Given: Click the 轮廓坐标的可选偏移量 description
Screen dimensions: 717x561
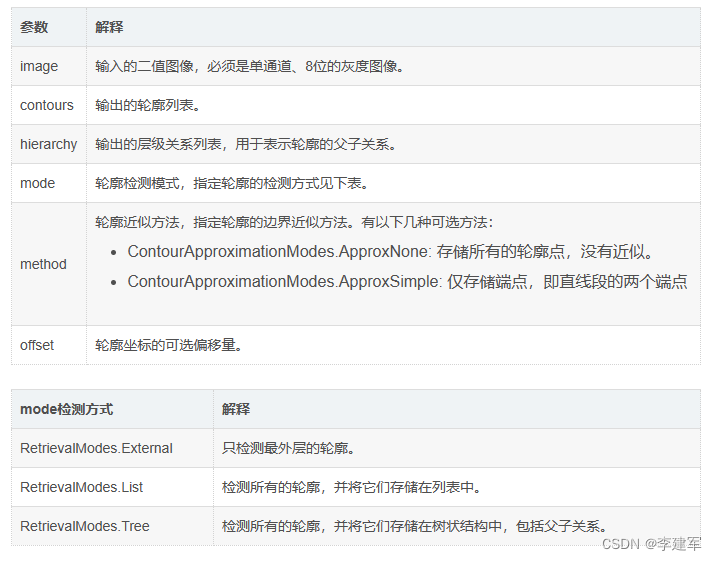Looking at the screenshot, I should pos(169,345).
